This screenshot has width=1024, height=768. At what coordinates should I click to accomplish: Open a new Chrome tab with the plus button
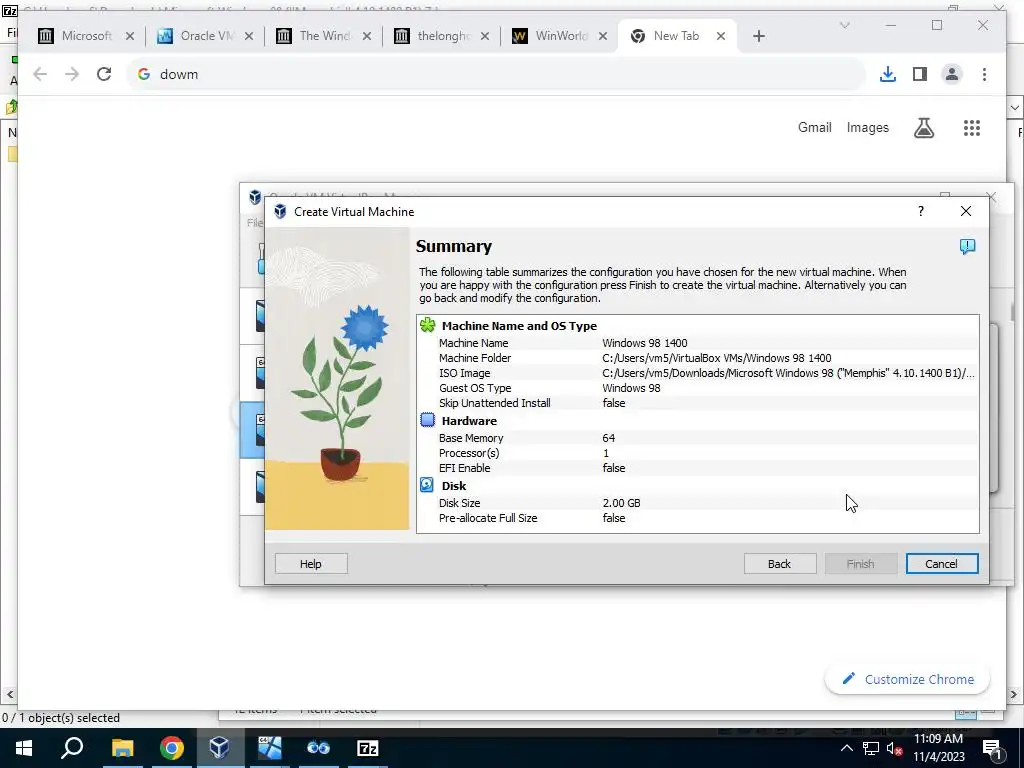click(x=758, y=37)
